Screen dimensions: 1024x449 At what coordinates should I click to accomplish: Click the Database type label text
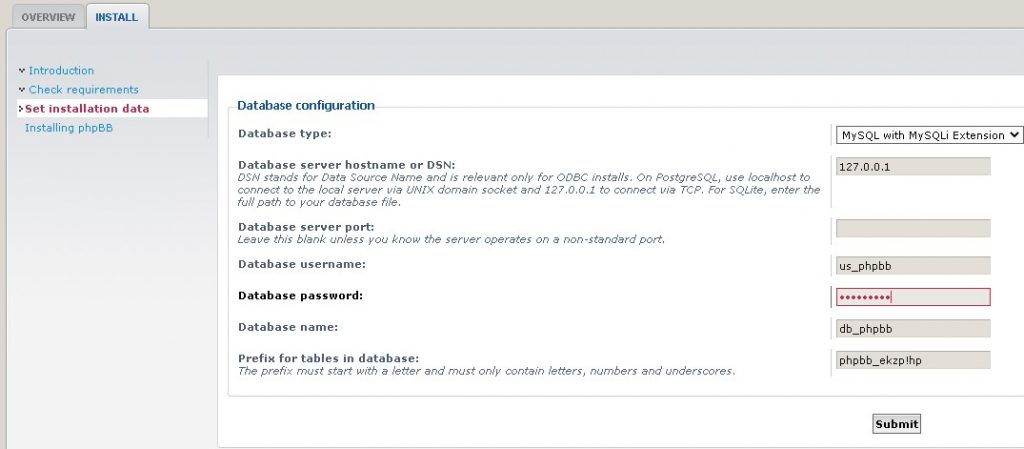pyautogui.click(x=284, y=133)
